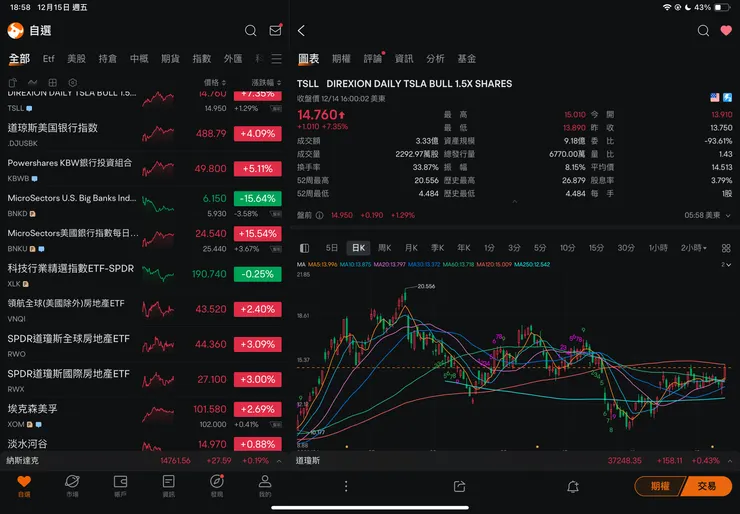Select the 30分 chart interval
The width and height of the screenshot is (740, 514).
click(x=626, y=248)
